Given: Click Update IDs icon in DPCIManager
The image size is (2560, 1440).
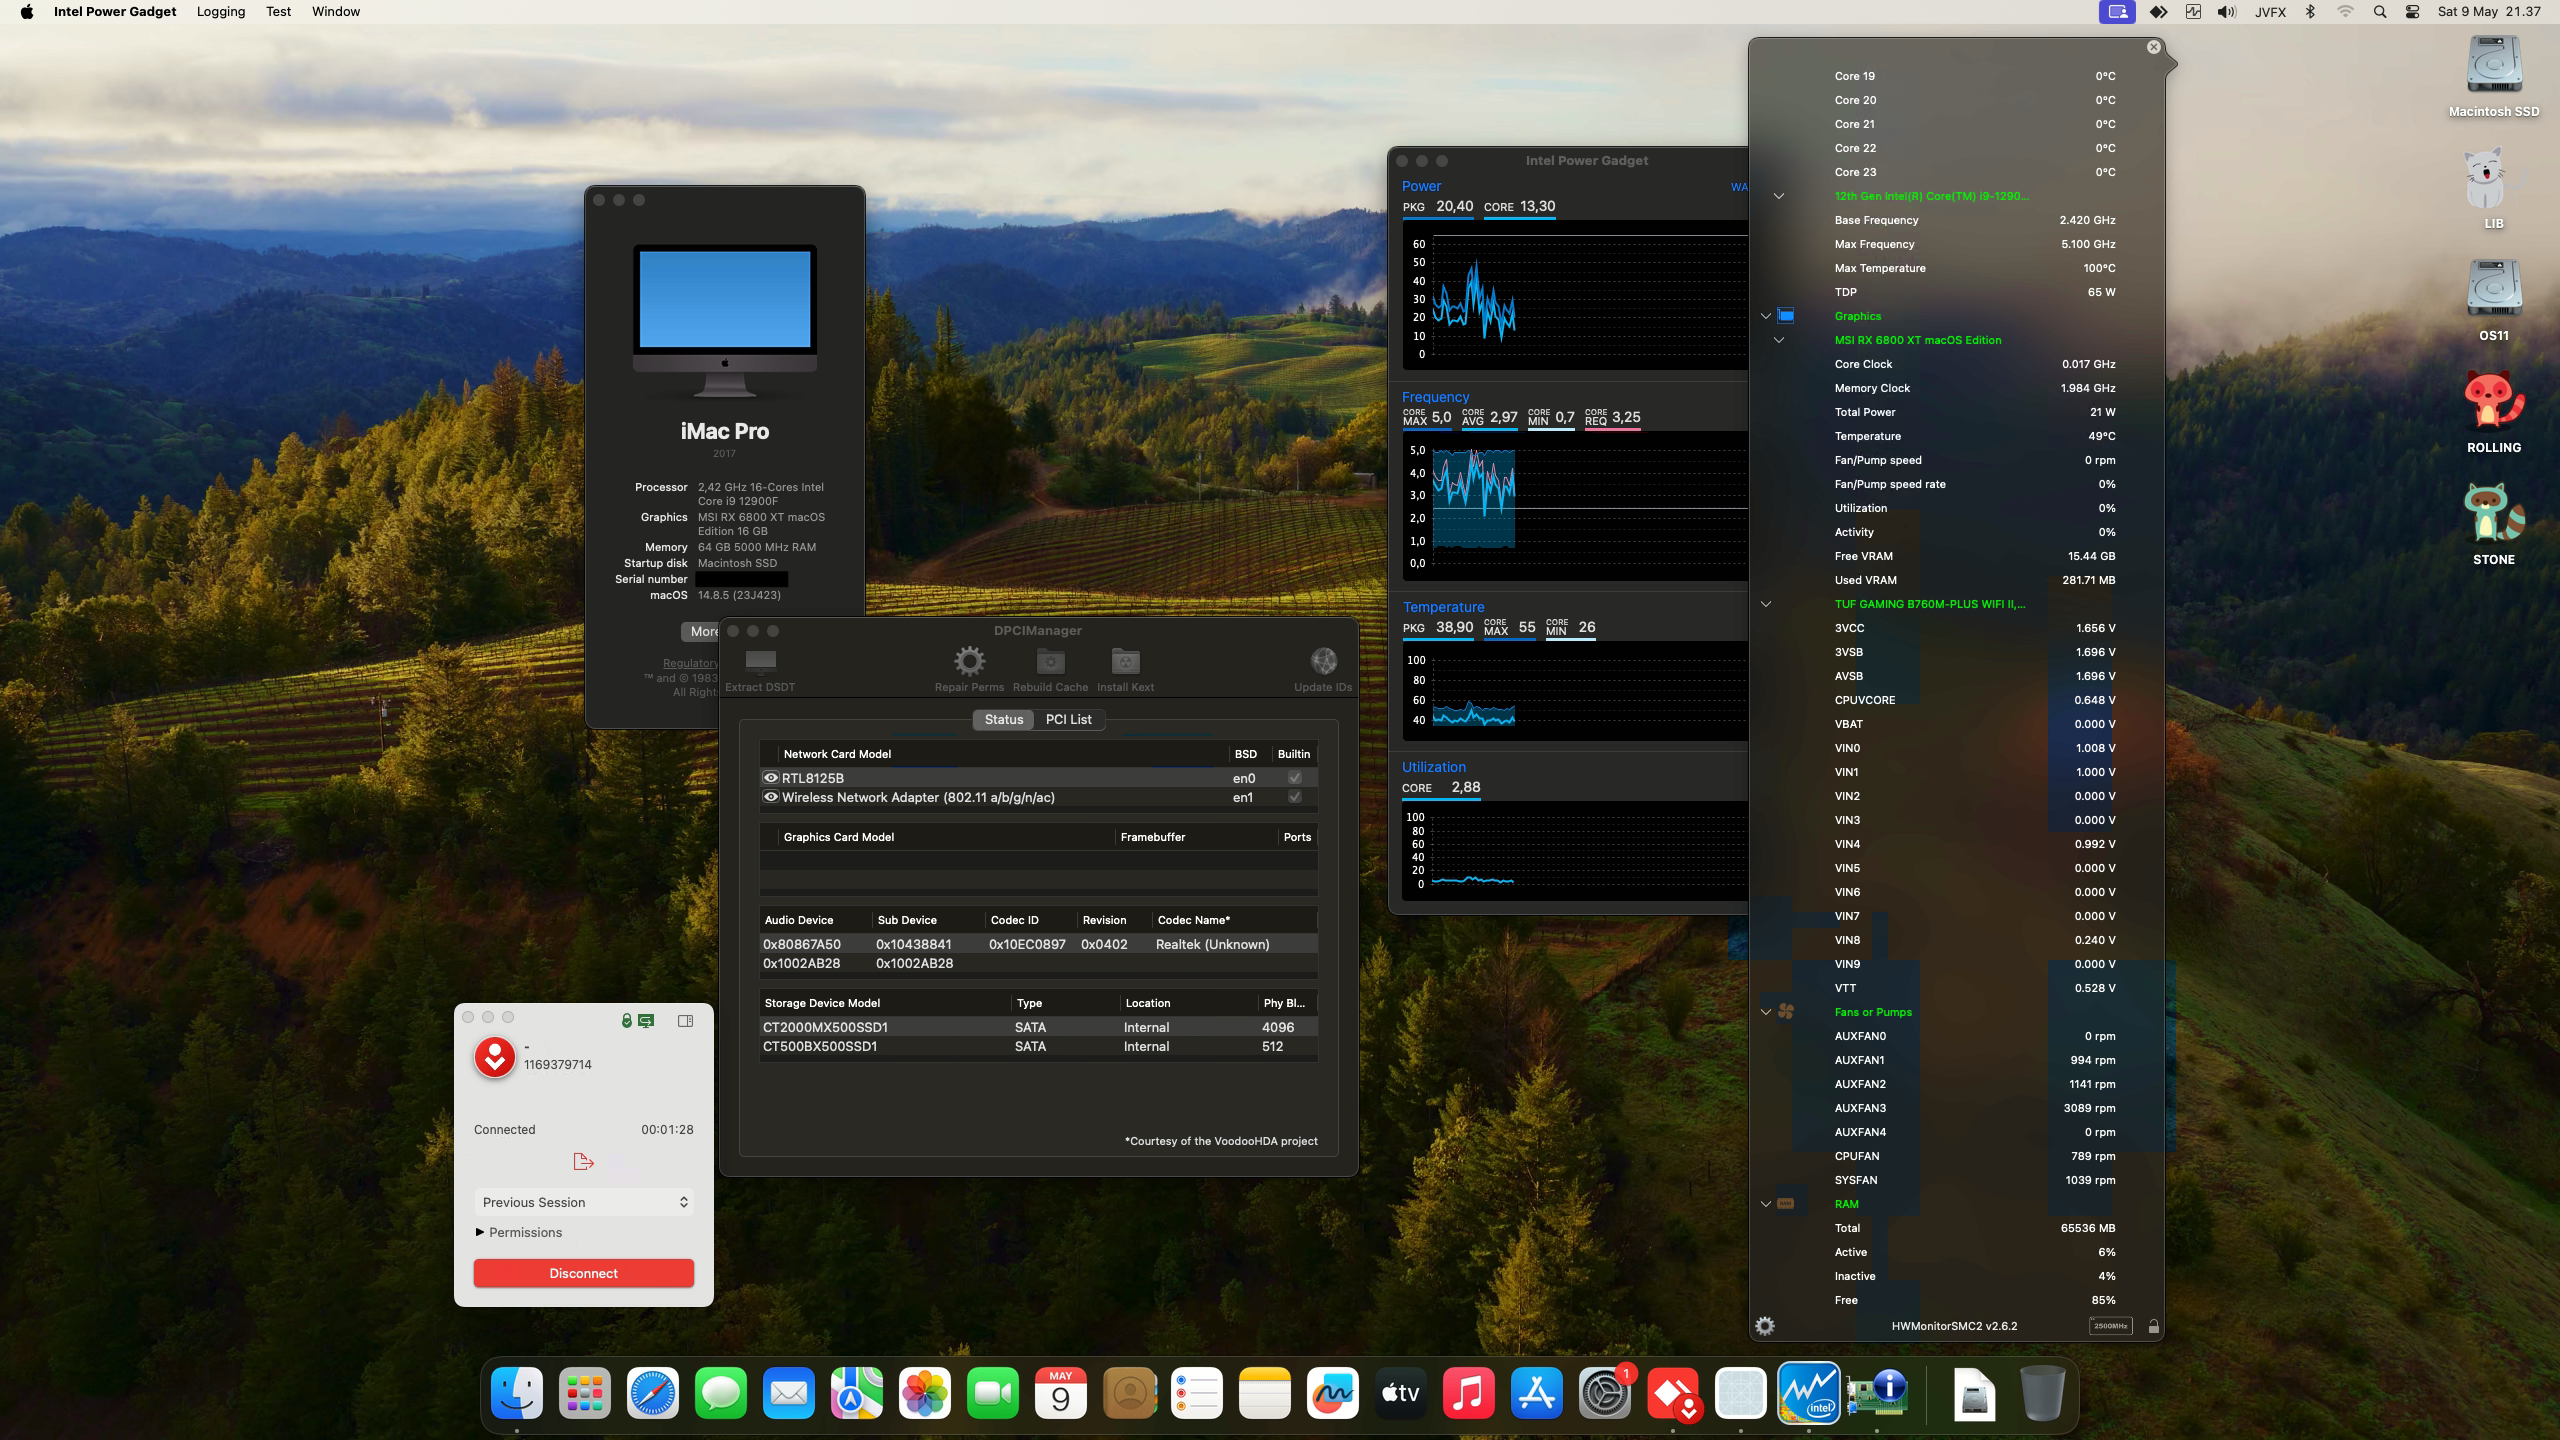Looking at the screenshot, I should pos(1323,661).
